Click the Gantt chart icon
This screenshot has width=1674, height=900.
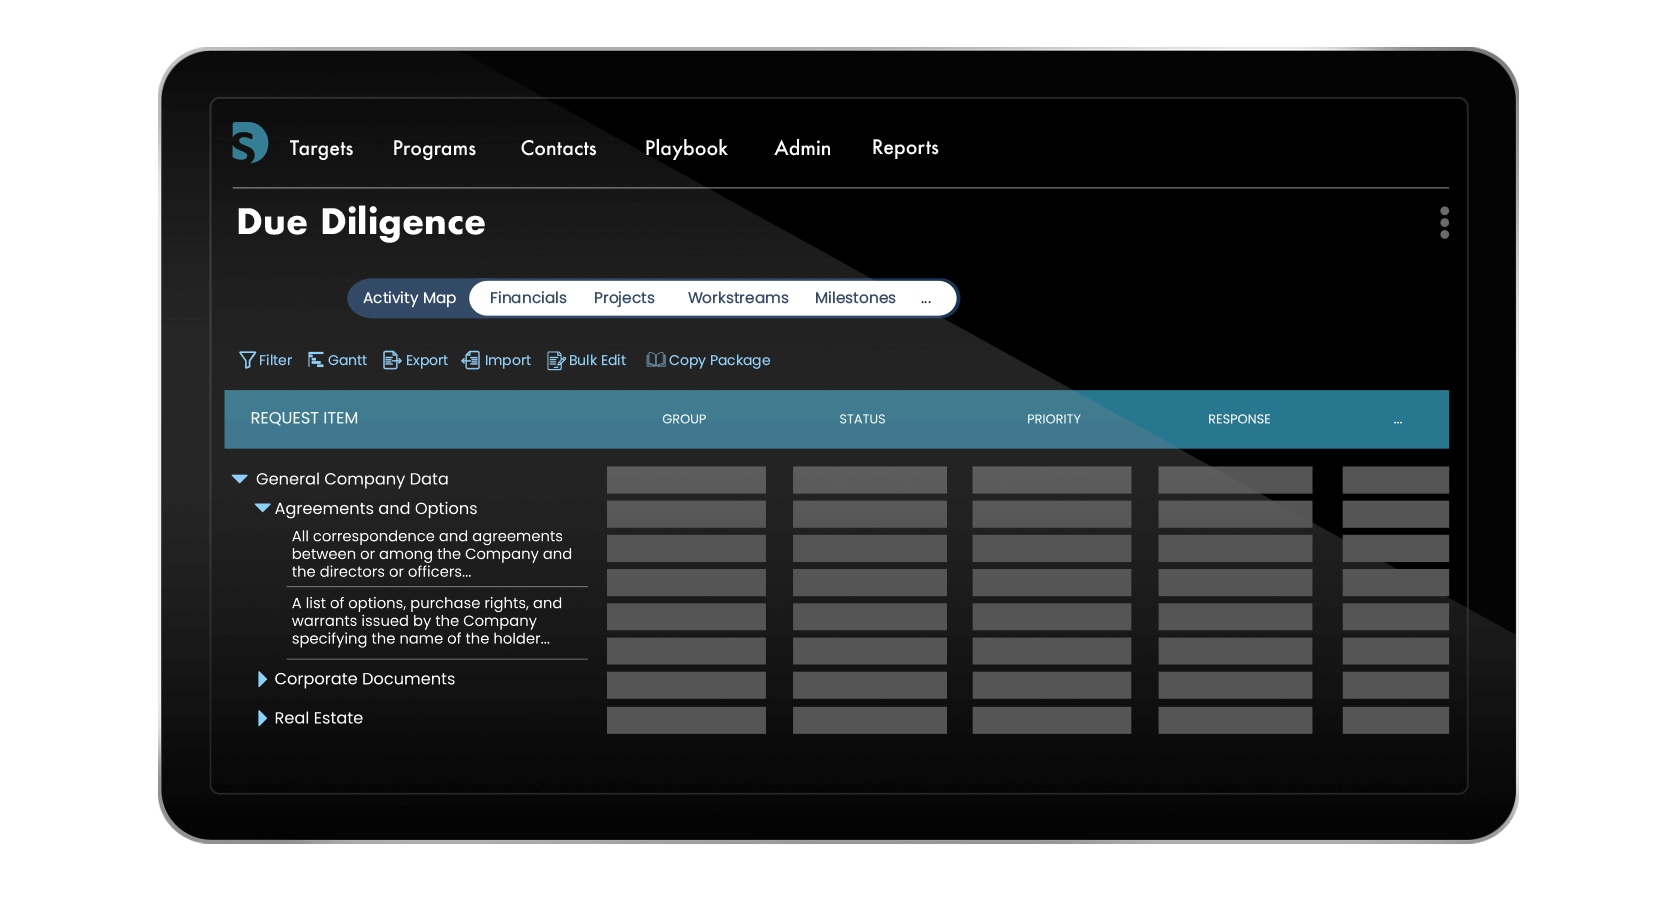pos(316,360)
